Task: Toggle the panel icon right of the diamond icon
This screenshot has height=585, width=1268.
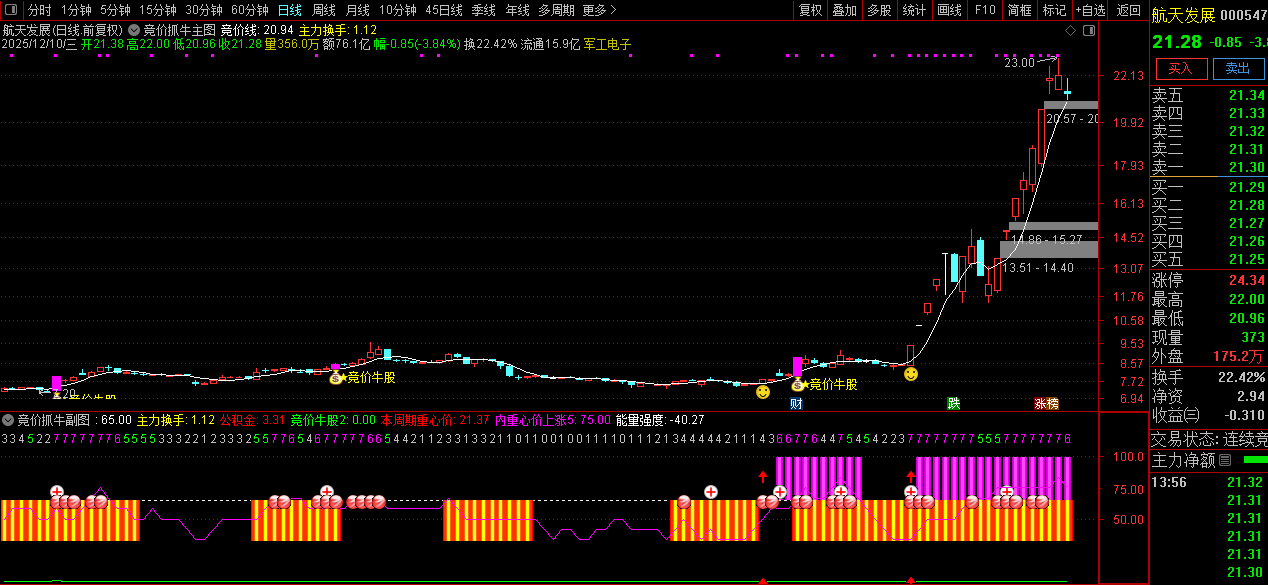Action: 1087,31
